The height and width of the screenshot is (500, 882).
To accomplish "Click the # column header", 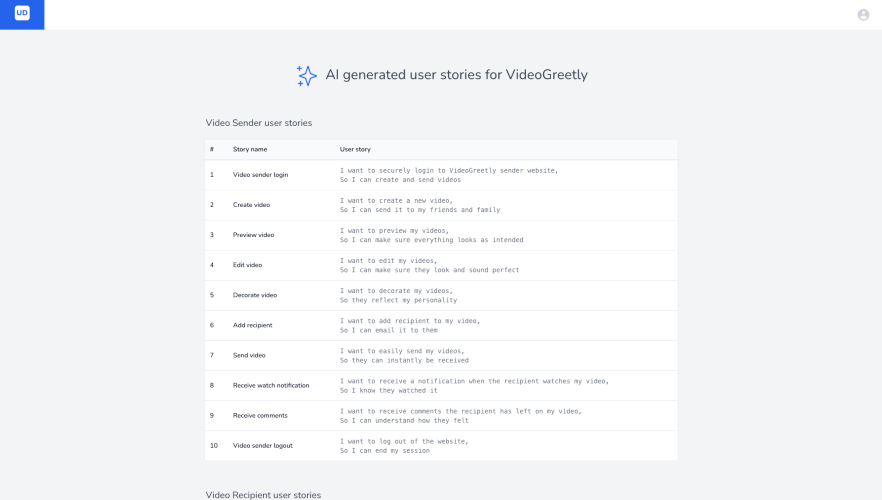I will tap(212, 150).
